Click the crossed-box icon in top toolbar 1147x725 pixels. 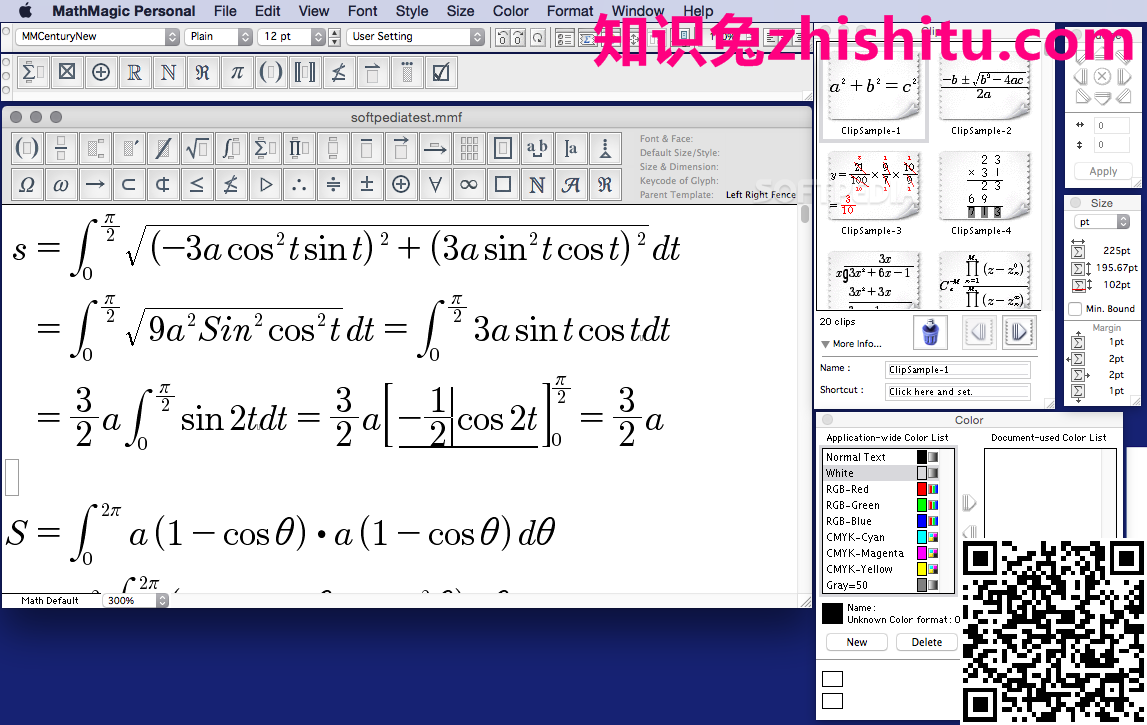(67, 72)
